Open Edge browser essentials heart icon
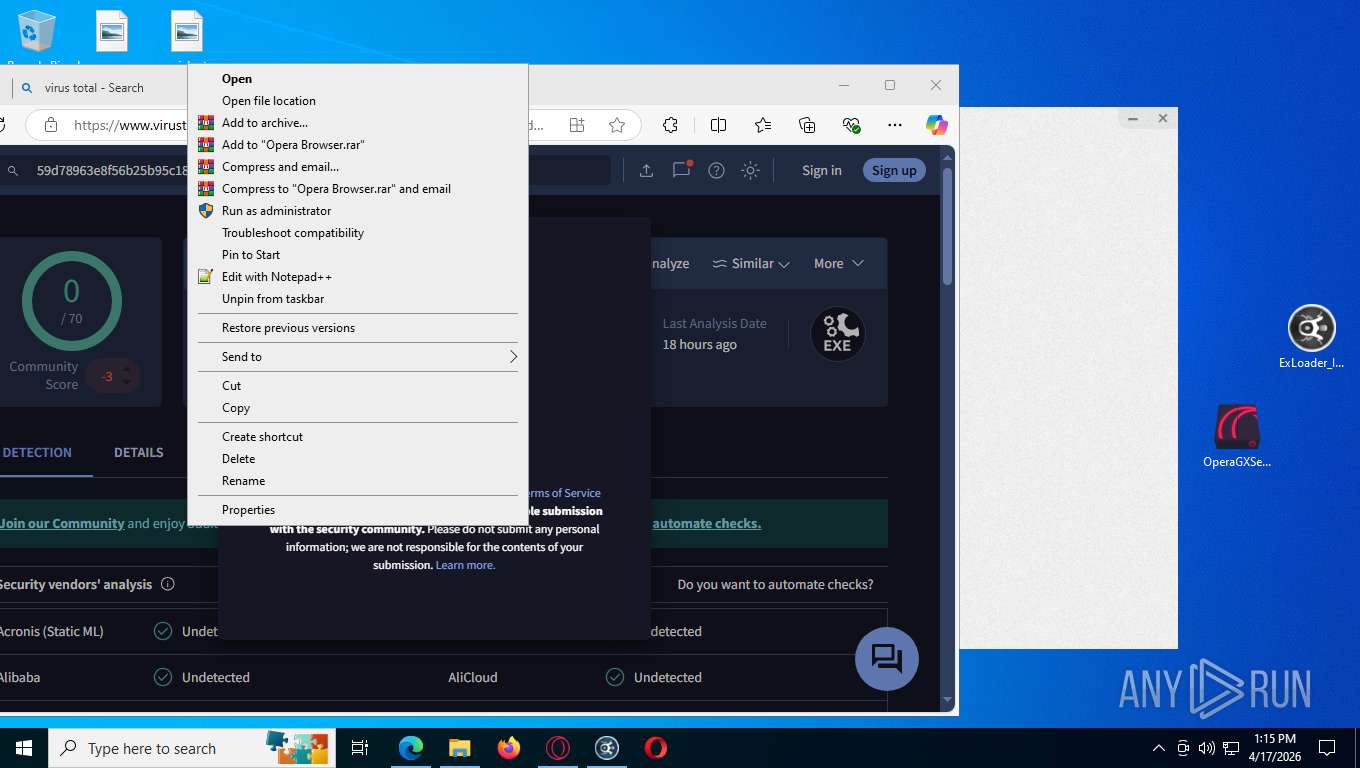The image size is (1360, 768). pos(852,125)
